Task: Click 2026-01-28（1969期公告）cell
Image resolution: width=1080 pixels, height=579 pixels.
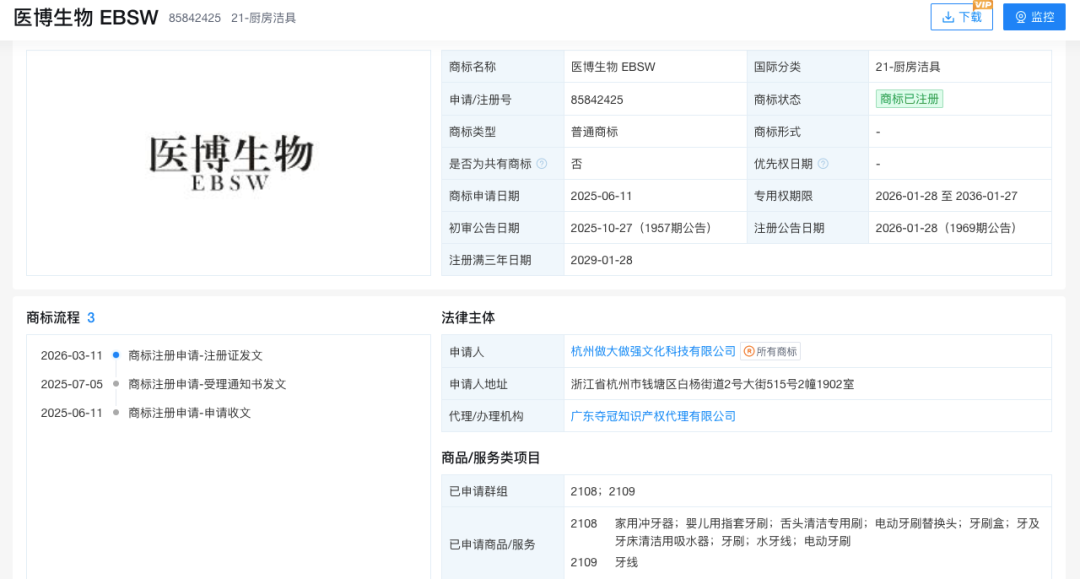Action: pyautogui.click(x=948, y=228)
